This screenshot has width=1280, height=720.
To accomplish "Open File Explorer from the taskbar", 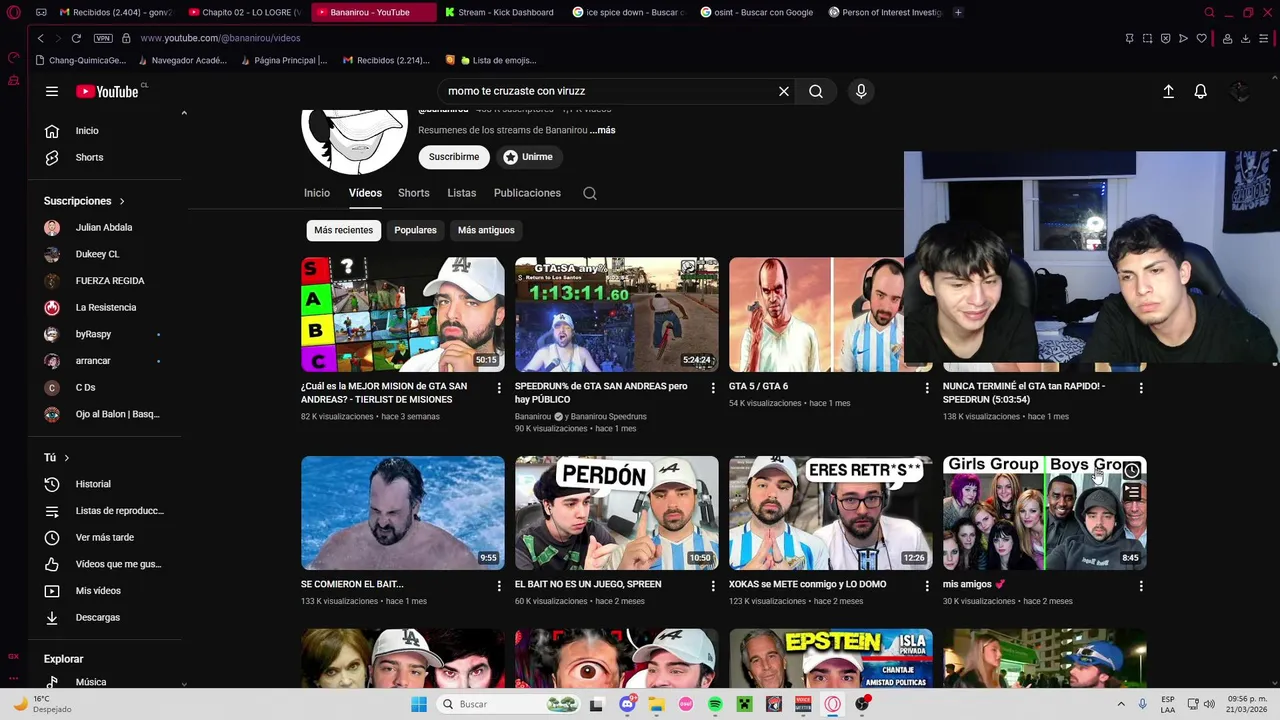I will (x=656, y=704).
